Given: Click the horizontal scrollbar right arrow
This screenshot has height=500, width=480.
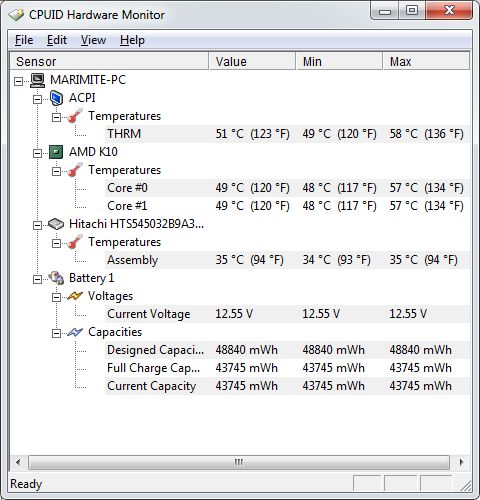Looking at the screenshot, I should click(461, 462).
